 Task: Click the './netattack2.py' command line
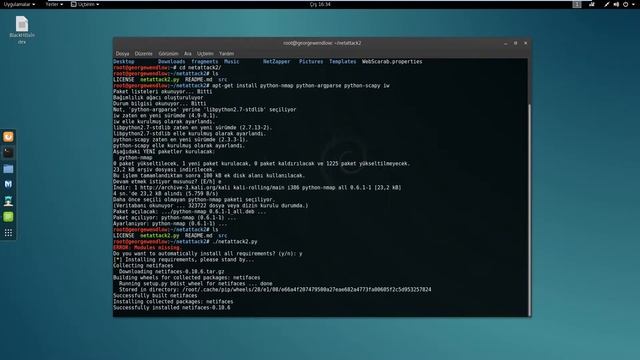185,242
